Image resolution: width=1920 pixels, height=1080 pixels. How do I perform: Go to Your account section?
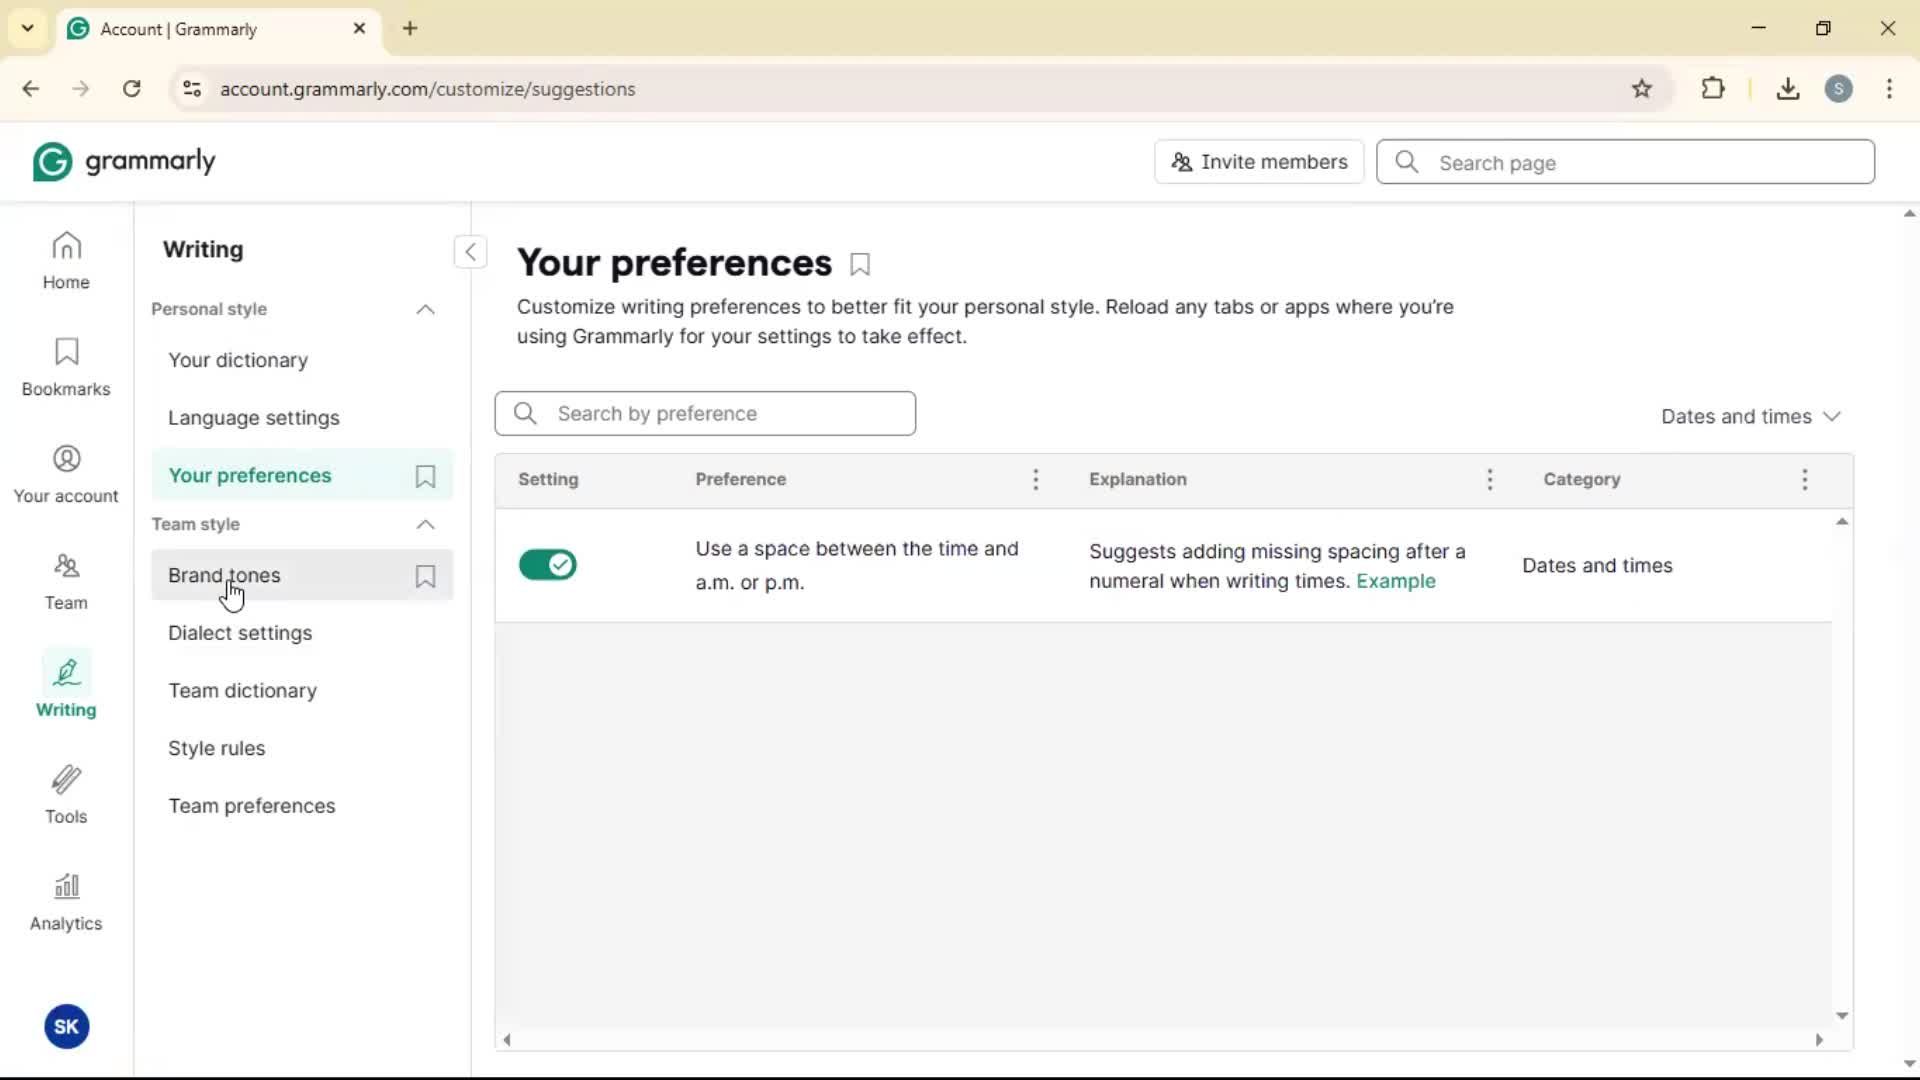coord(66,474)
